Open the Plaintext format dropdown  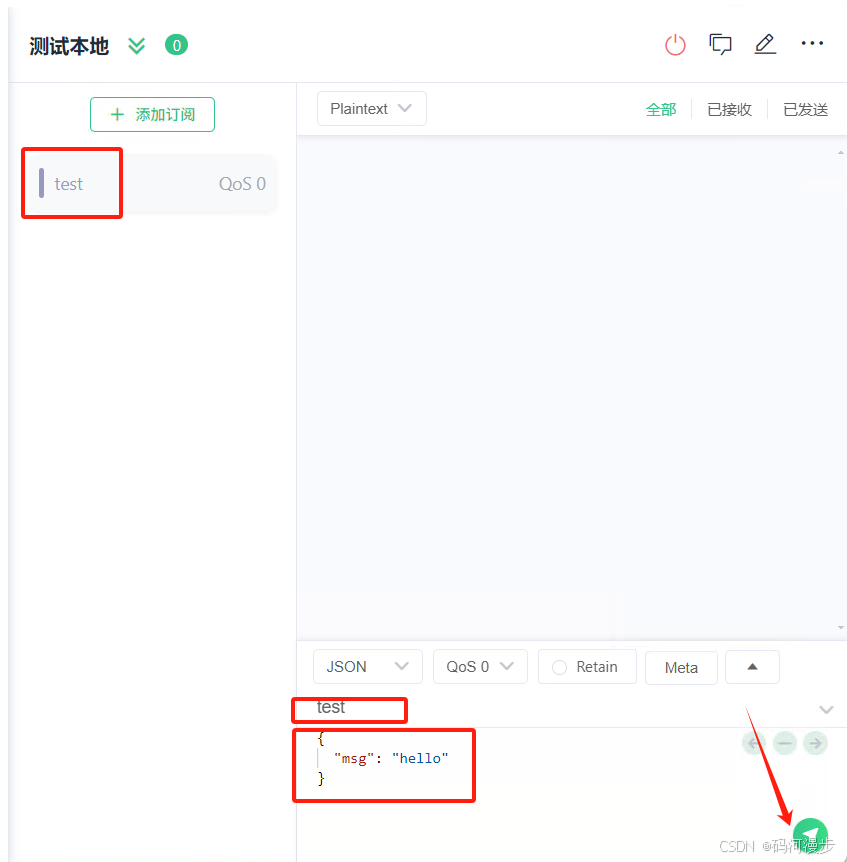pos(372,109)
